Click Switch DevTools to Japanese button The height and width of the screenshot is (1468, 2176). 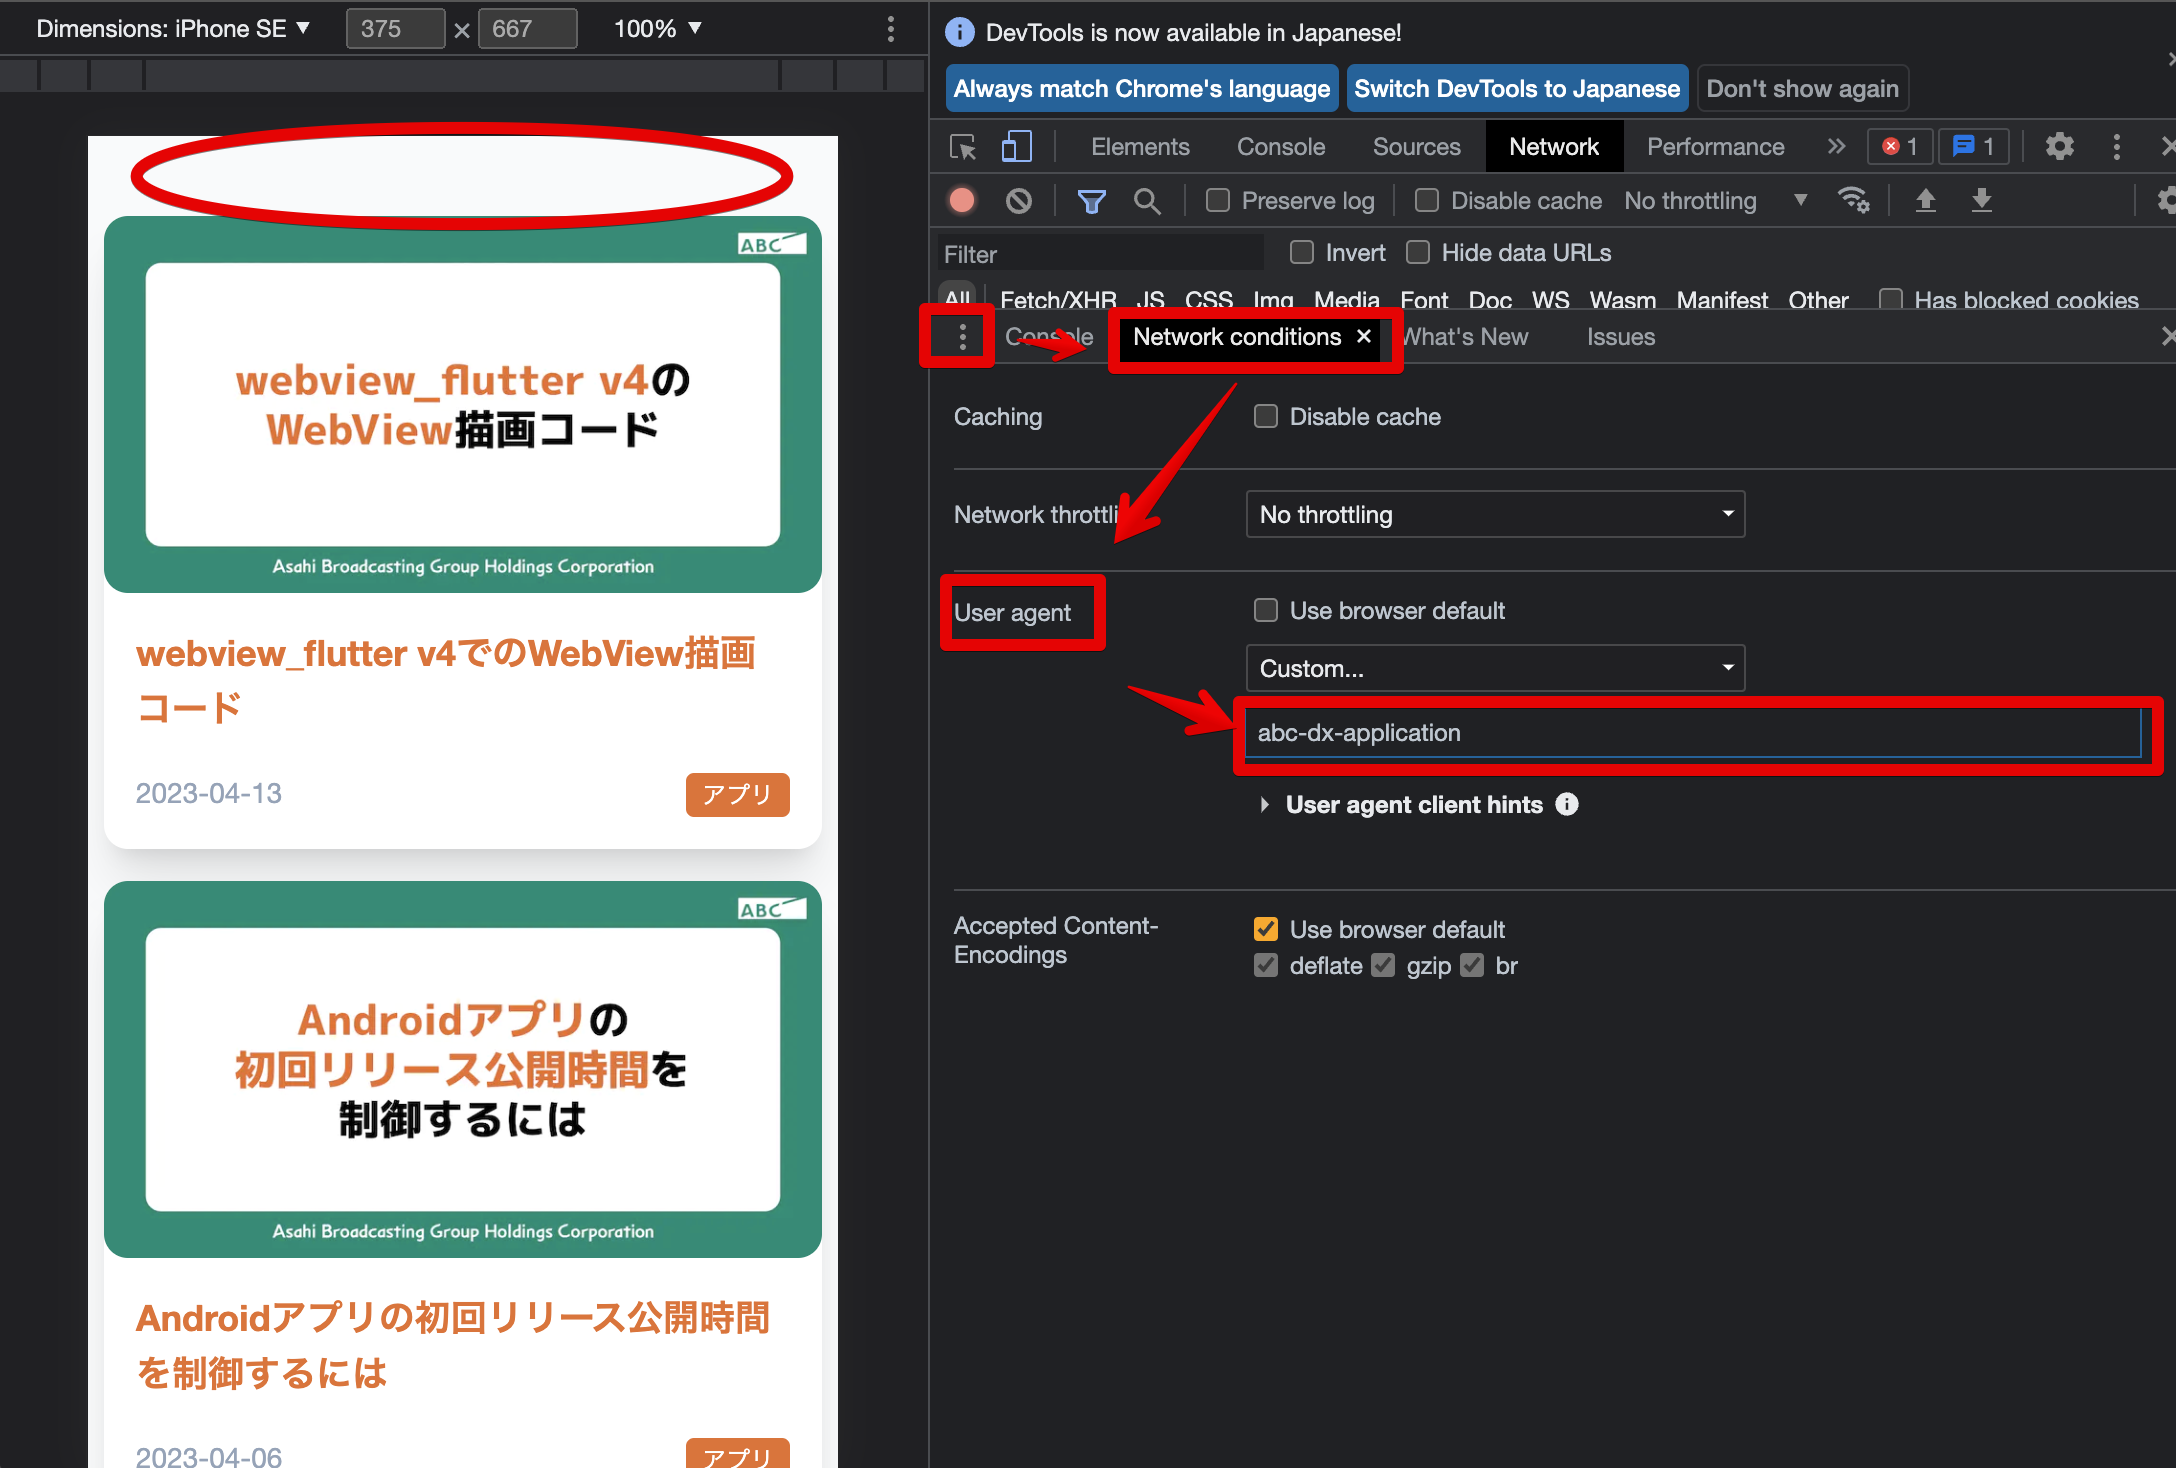[1516, 89]
